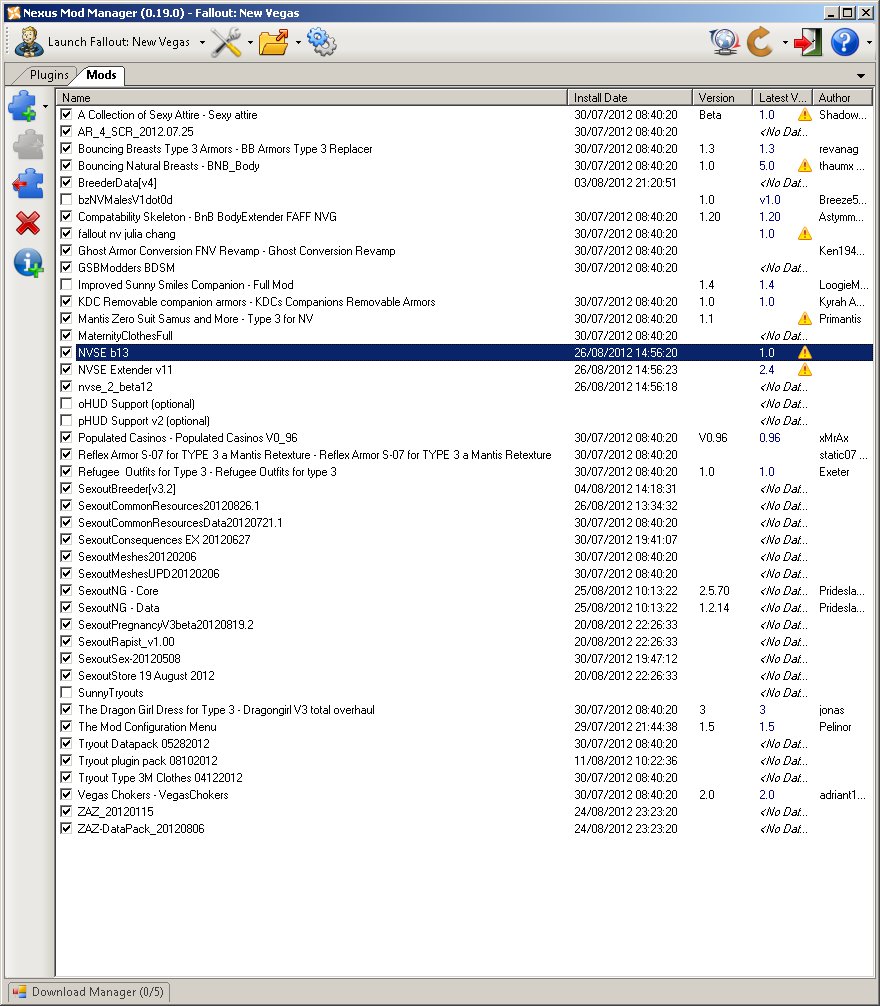Click the red X delete mod icon

(x=27, y=224)
